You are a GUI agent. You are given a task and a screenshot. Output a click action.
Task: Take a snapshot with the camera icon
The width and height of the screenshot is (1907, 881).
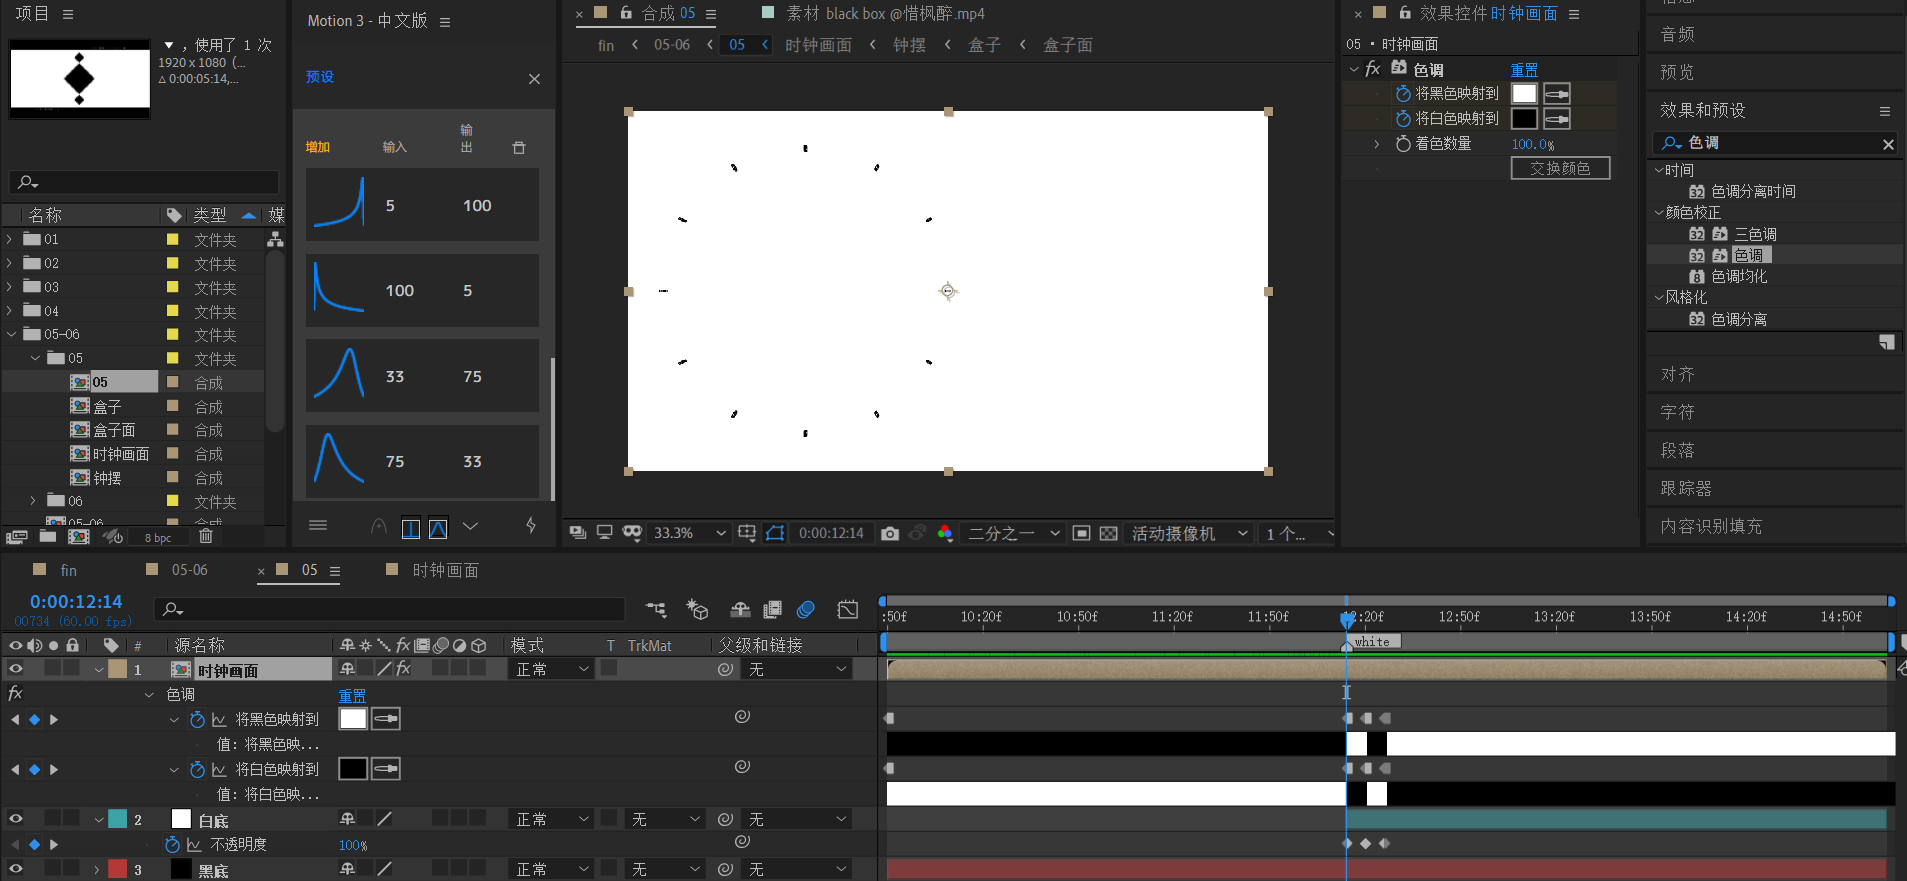890,533
